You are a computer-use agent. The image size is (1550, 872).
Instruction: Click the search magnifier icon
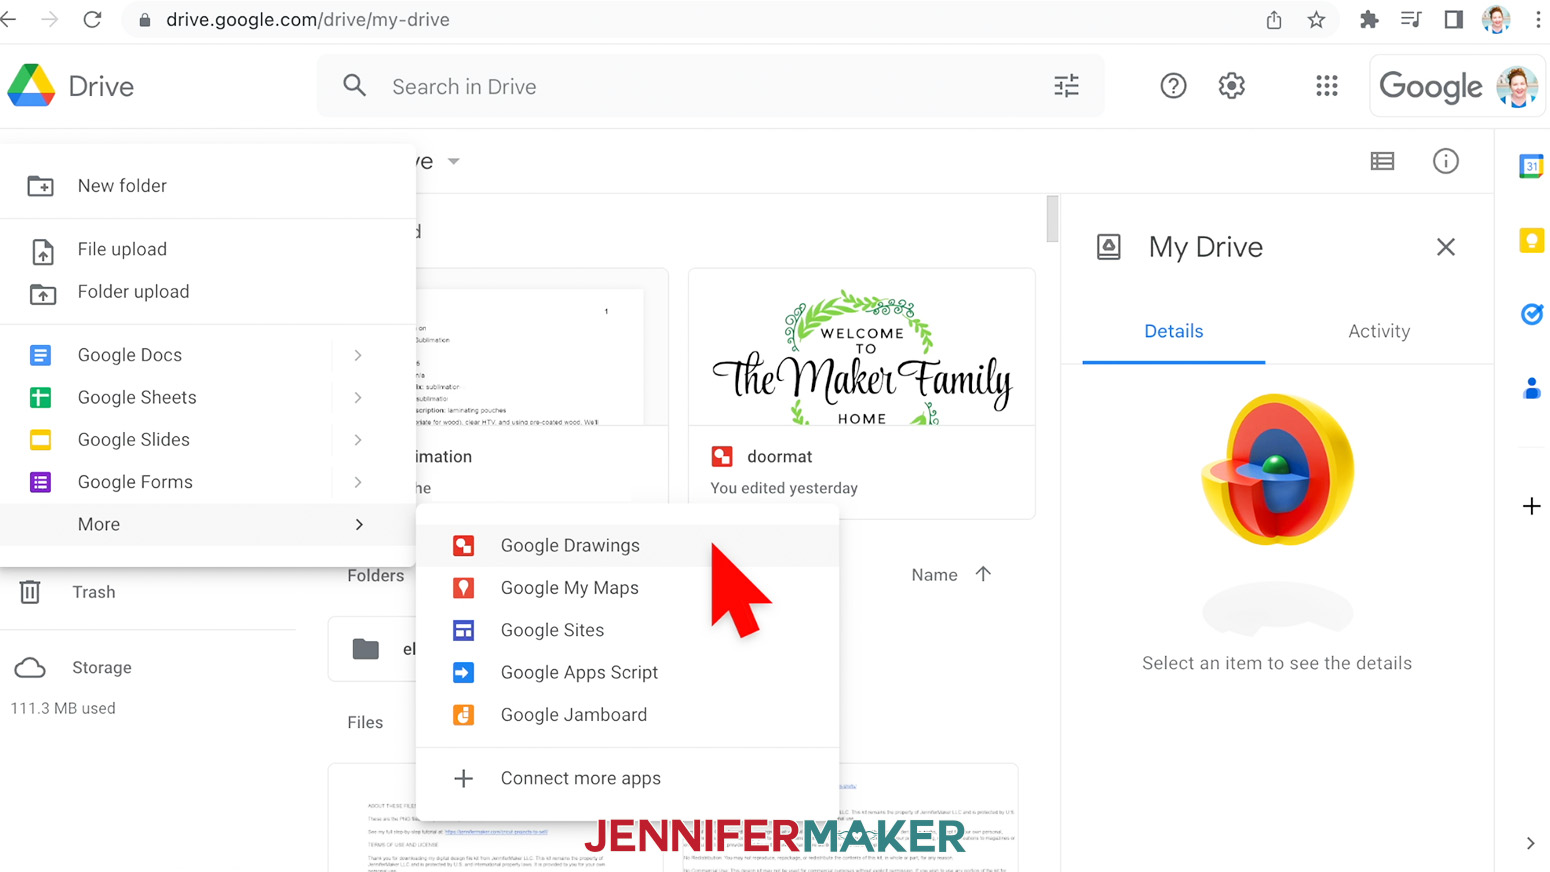[x=354, y=86]
